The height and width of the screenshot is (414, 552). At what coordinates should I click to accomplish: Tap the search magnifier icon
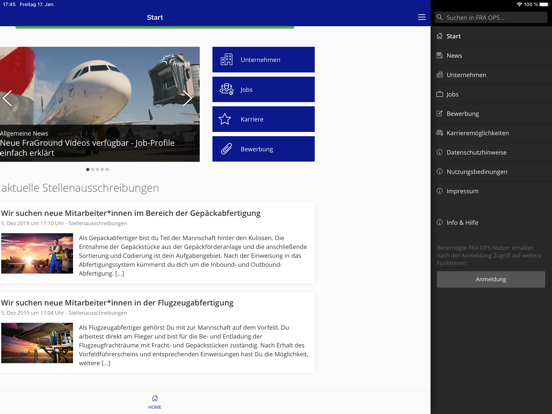[x=439, y=17]
